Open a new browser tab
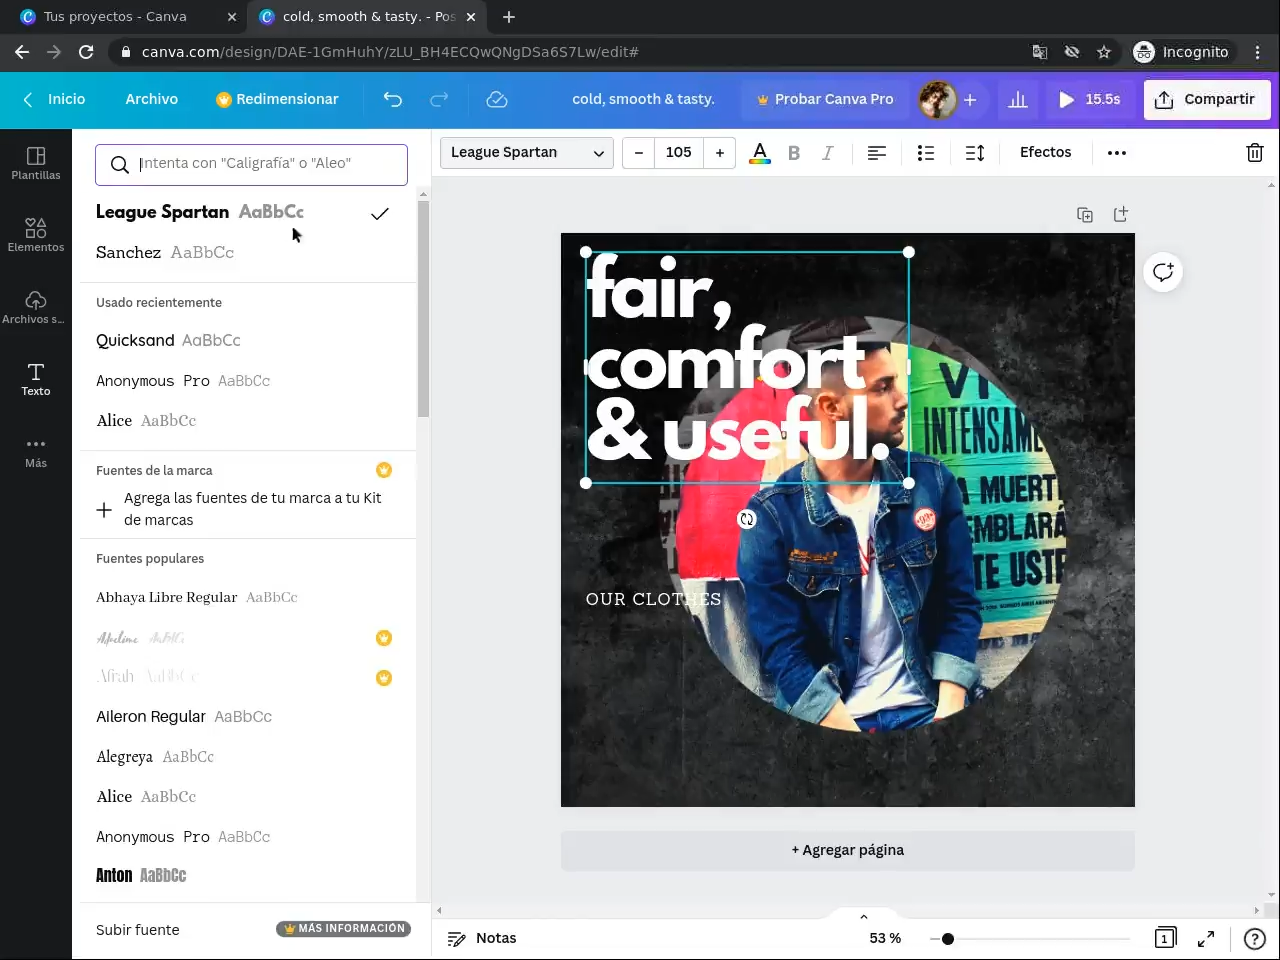 (509, 17)
